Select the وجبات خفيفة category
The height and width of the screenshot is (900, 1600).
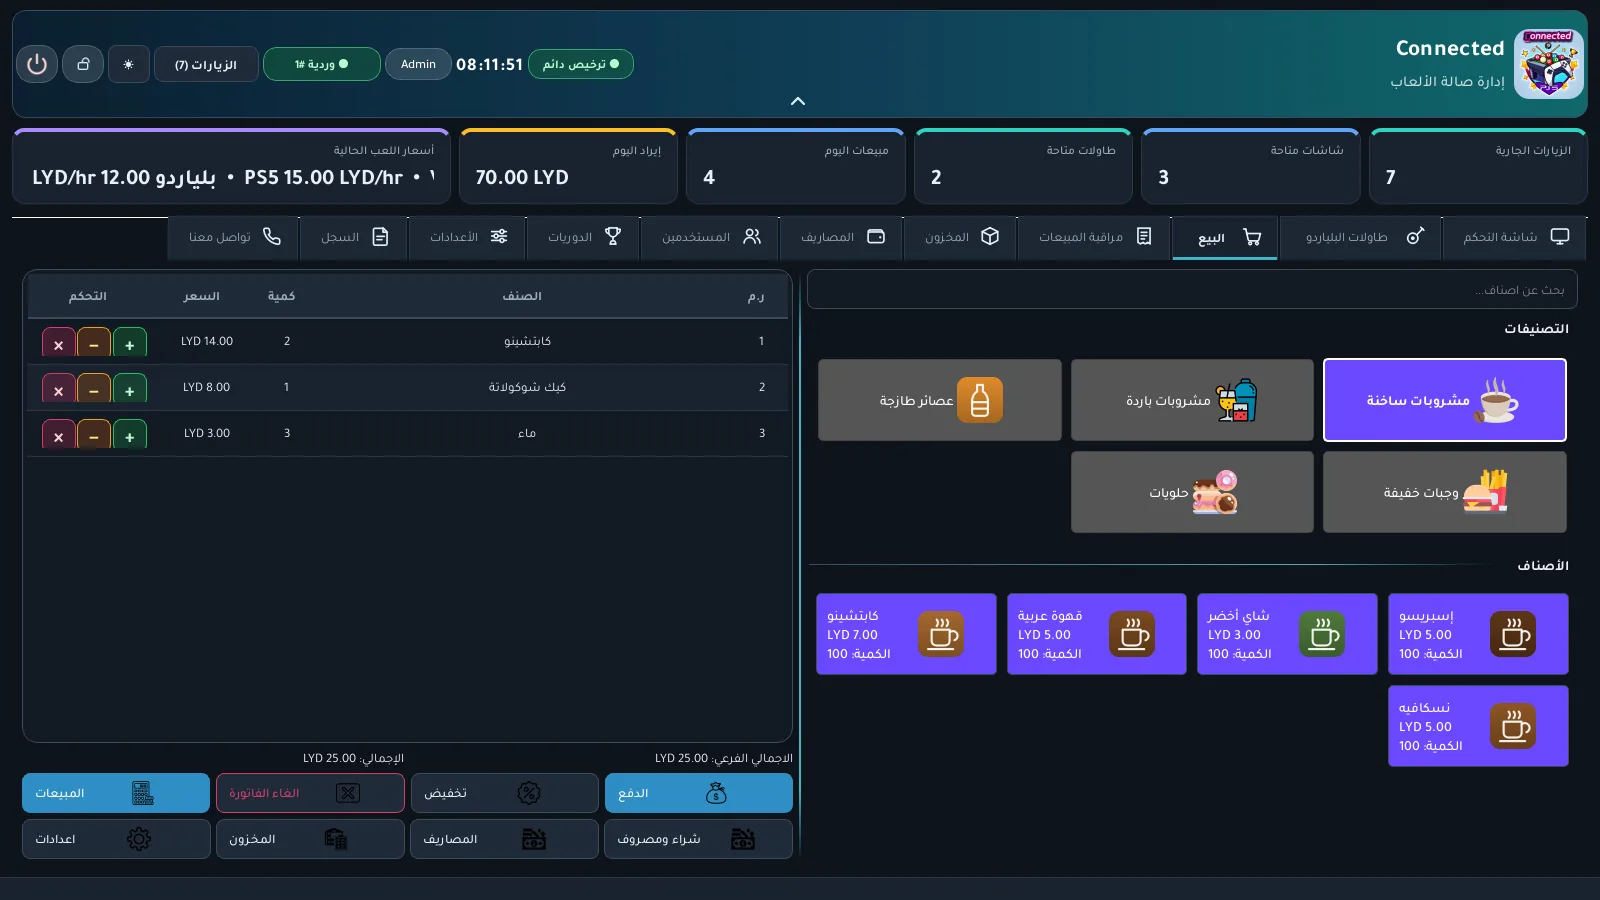[1445, 492]
